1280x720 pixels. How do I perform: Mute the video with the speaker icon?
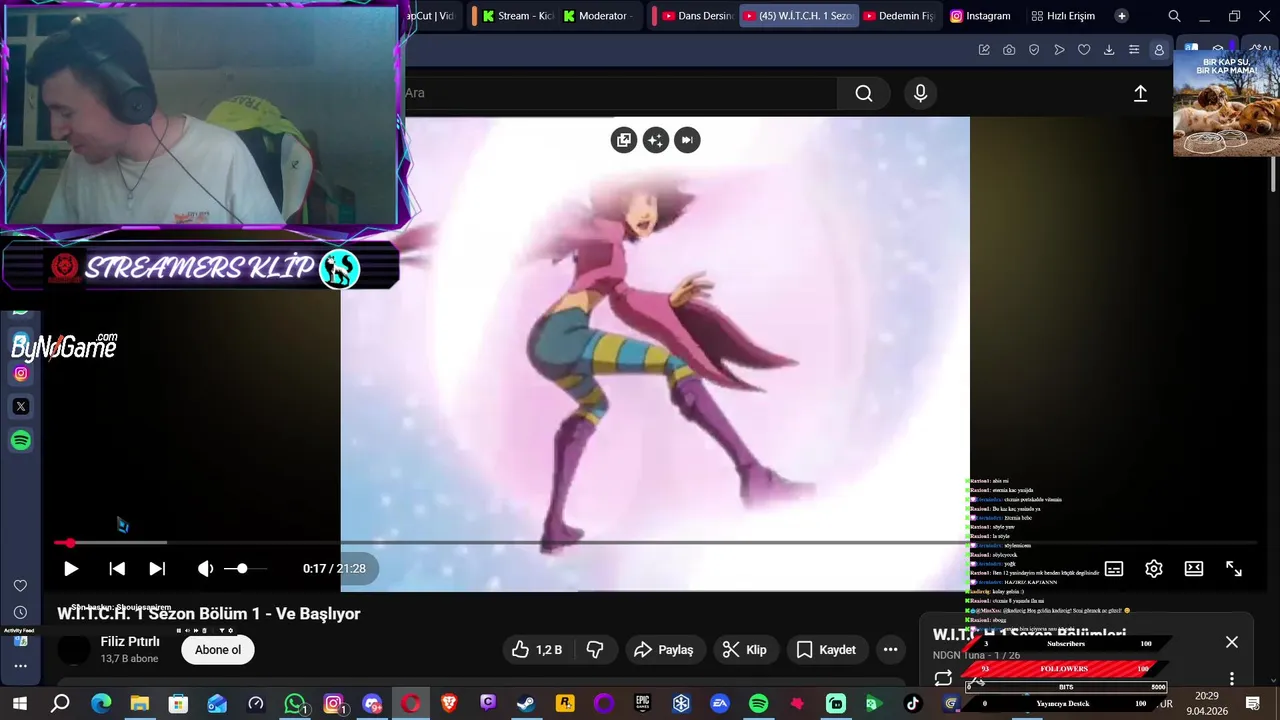coord(205,568)
